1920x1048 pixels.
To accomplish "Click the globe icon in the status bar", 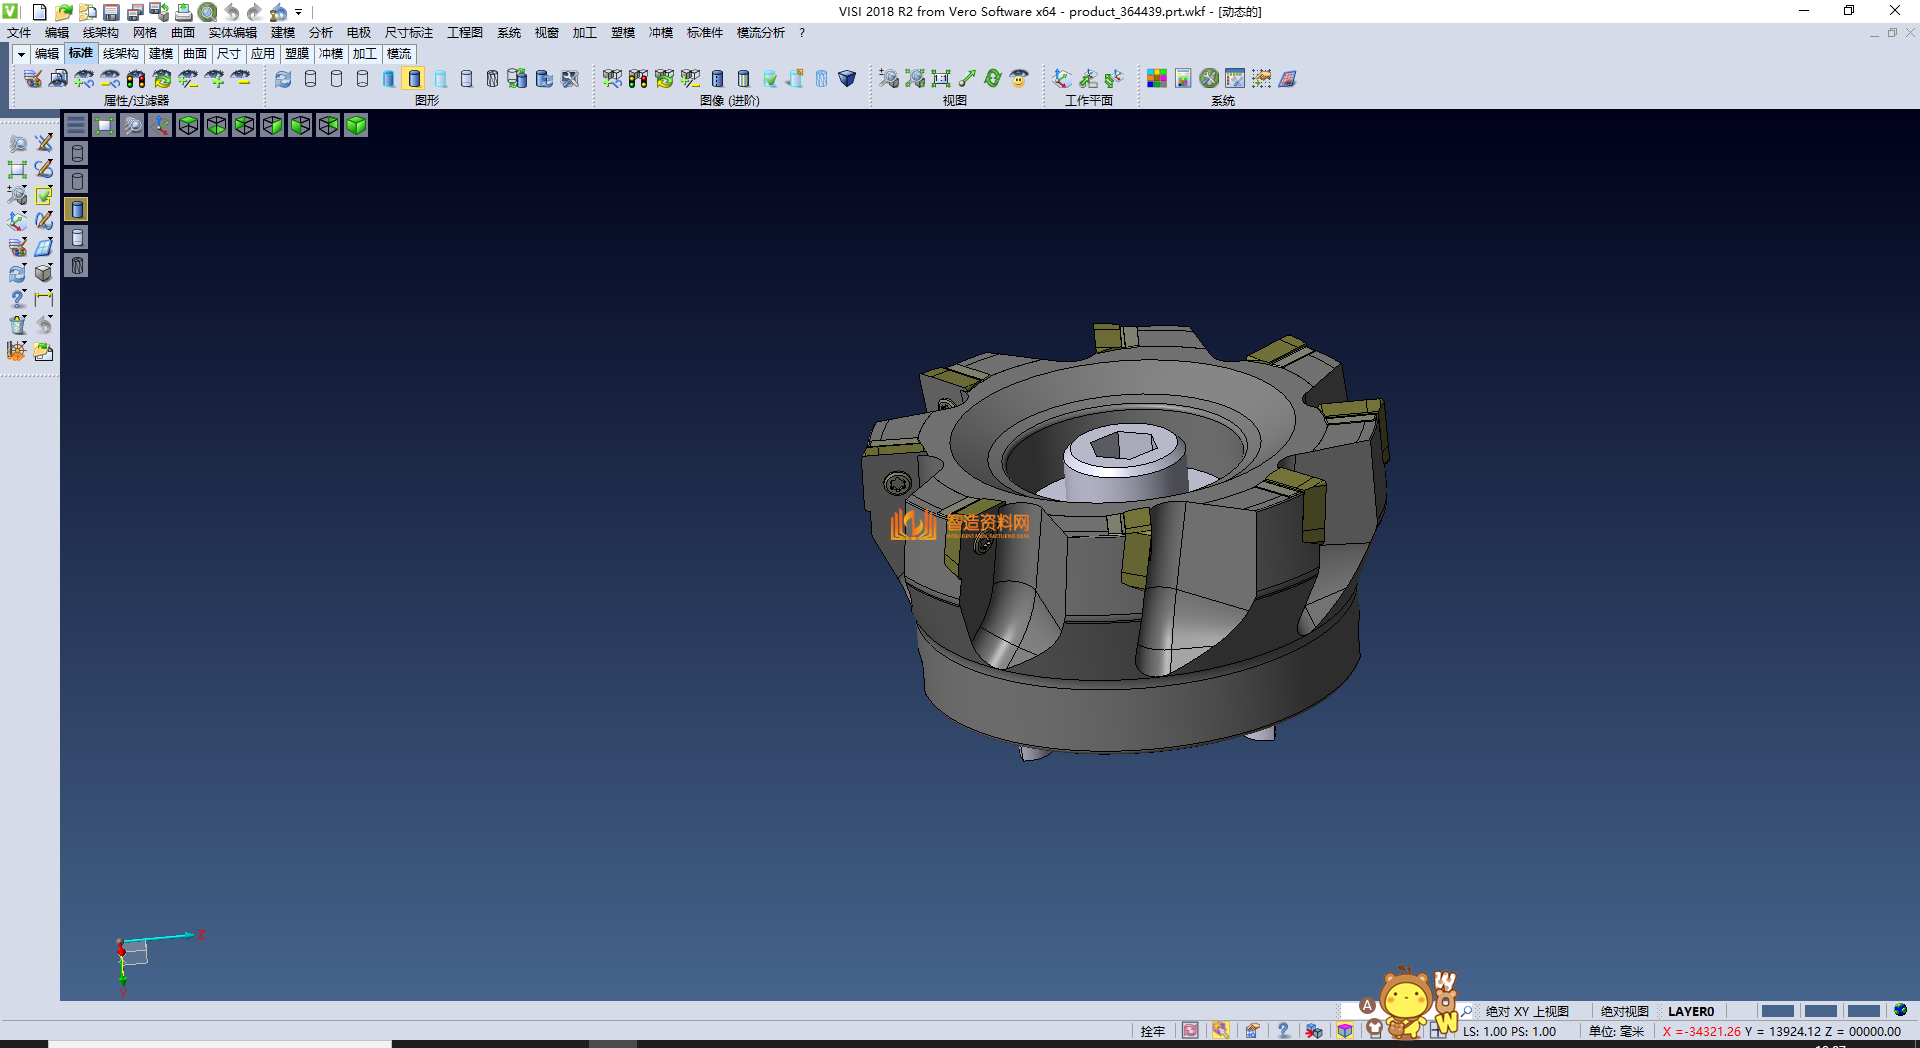I will pos(1900,1011).
